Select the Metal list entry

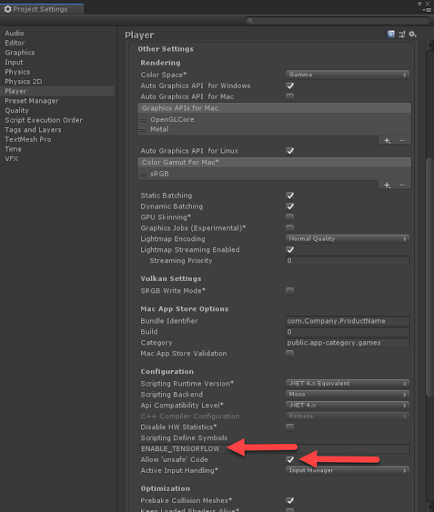159,129
